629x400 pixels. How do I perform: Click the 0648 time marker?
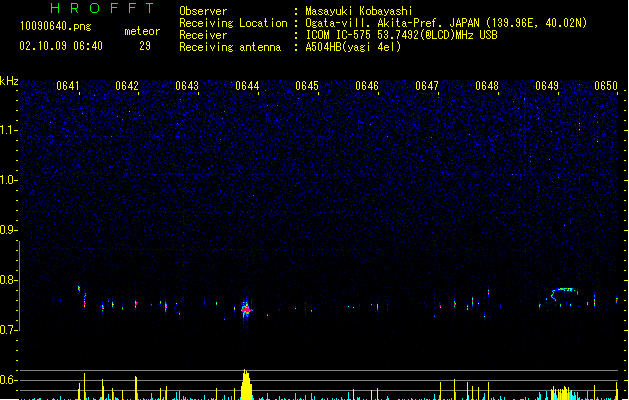(487, 86)
